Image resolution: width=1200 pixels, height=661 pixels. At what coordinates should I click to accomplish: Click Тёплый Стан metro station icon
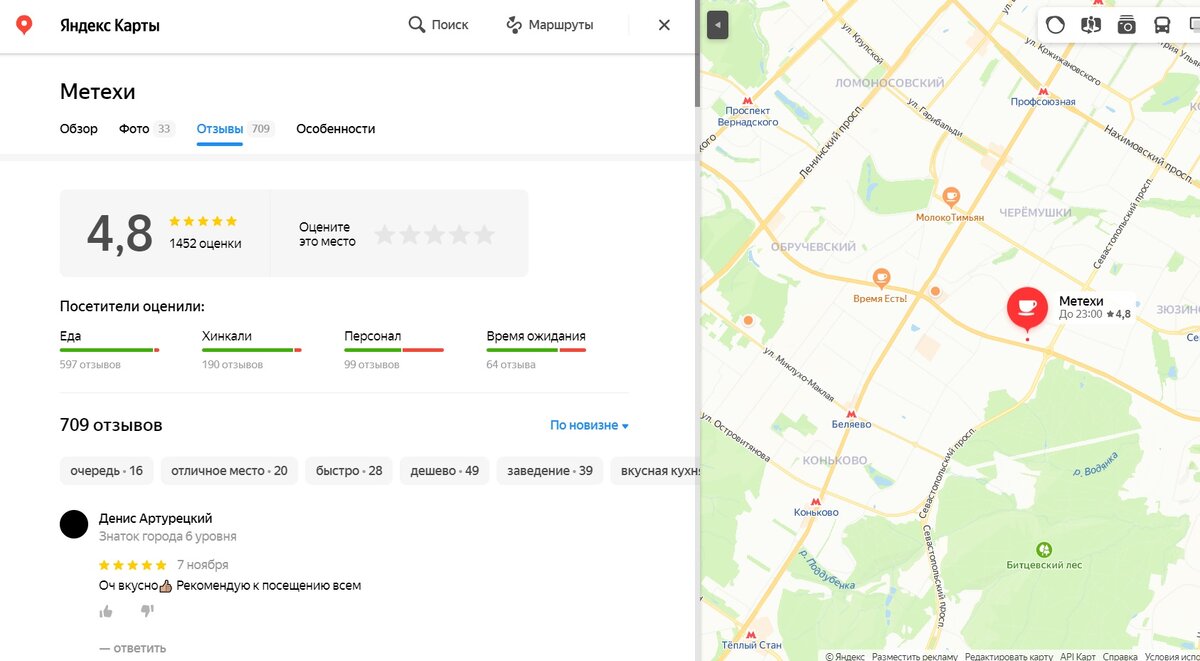click(752, 634)
